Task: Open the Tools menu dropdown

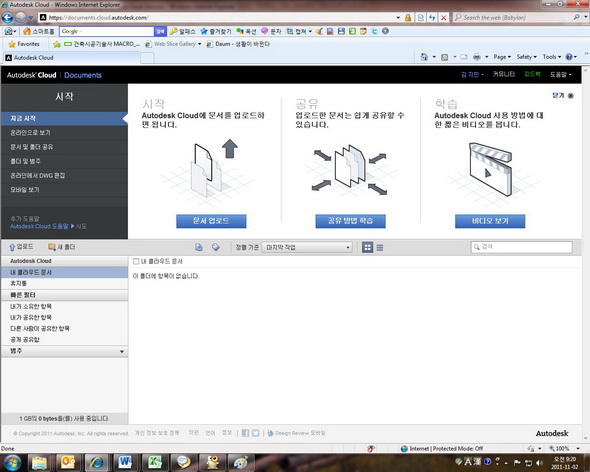Action: pyautogui.click(x=552, y=57)
